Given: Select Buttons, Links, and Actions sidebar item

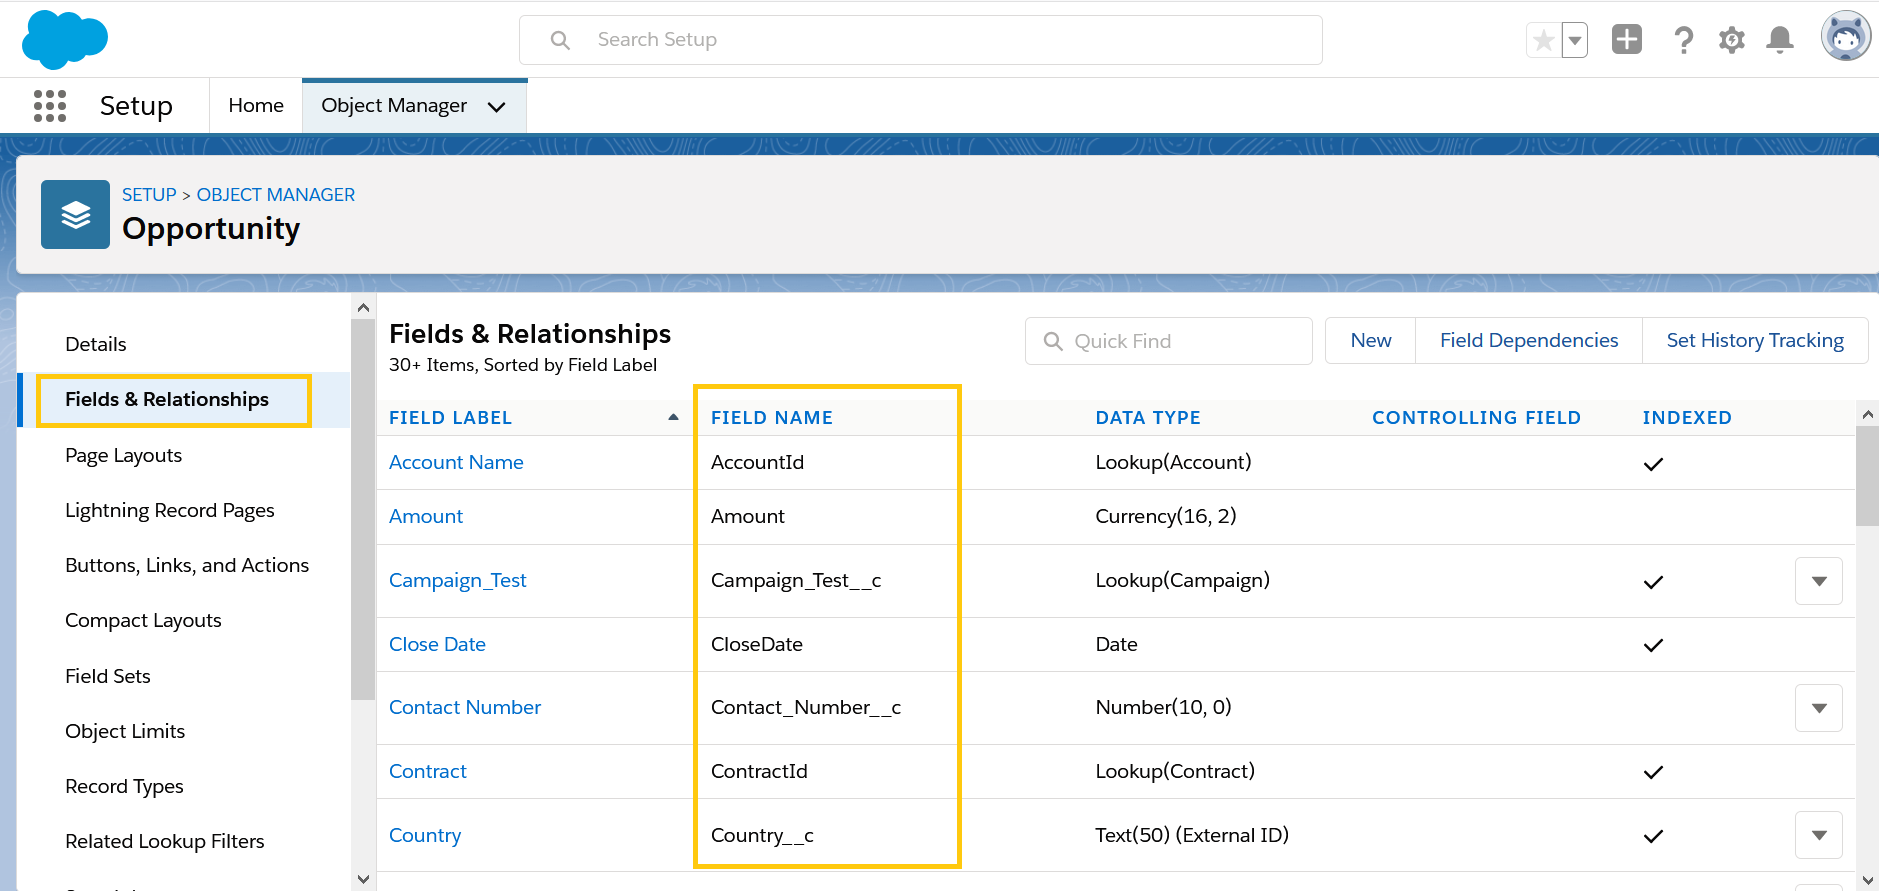Looking at the screenshot, I should (187, 565).
